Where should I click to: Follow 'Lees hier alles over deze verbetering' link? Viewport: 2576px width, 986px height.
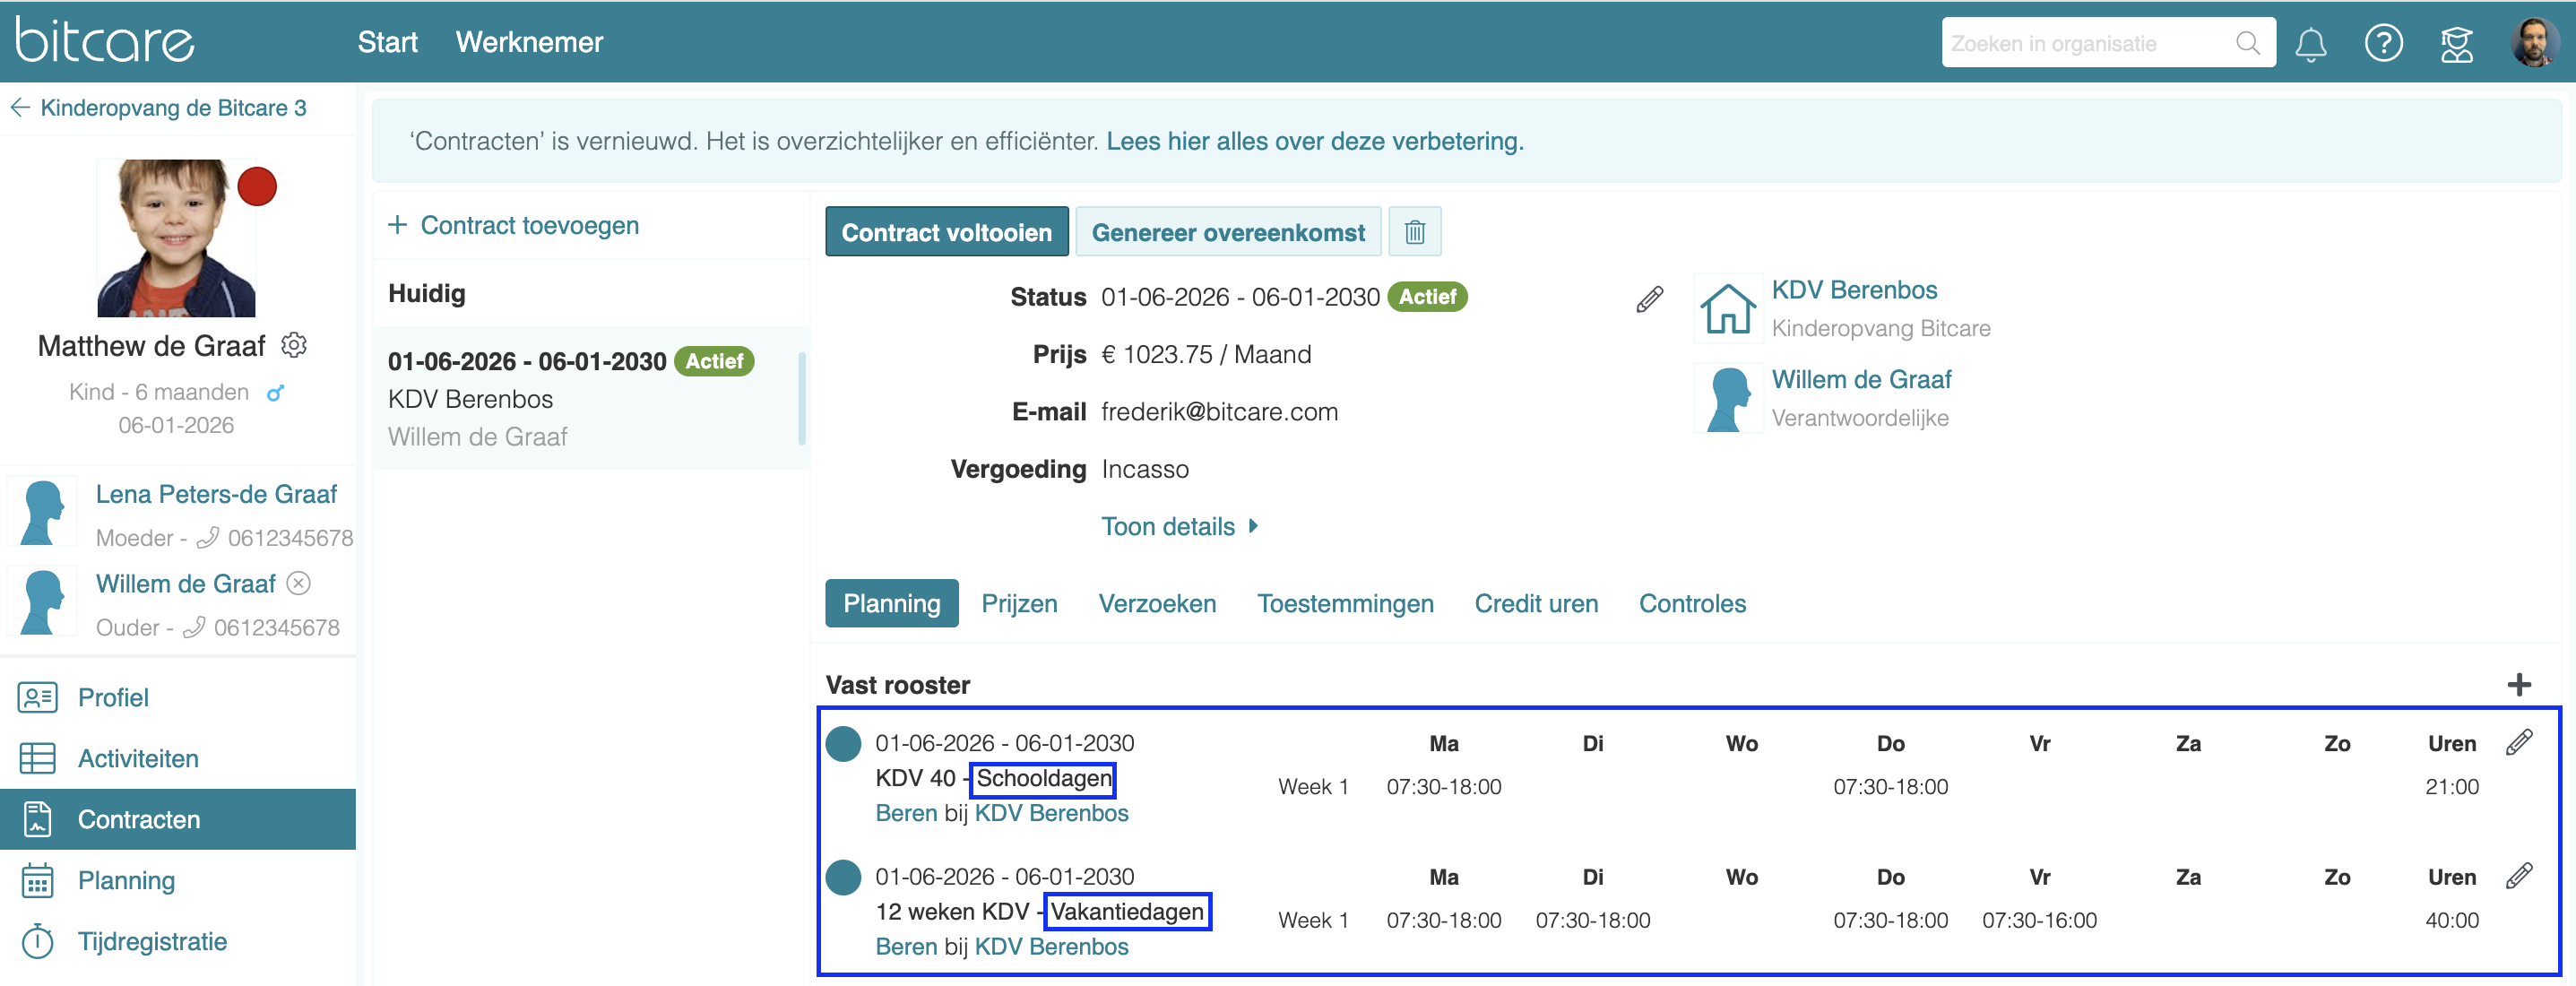(x=1315, y=141)
